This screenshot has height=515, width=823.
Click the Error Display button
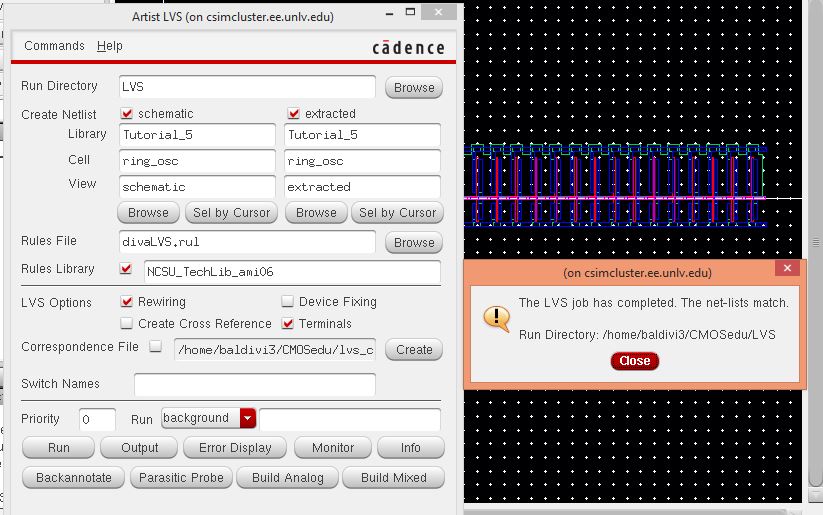coord(235,448)
